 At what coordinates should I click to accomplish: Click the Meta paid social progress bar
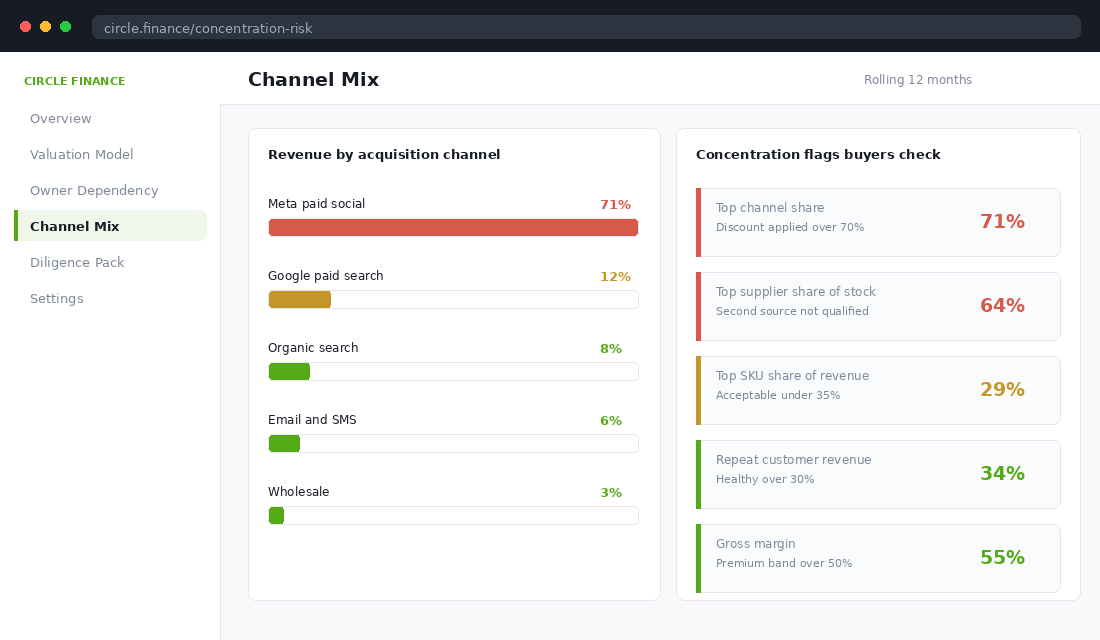point(453,227)
